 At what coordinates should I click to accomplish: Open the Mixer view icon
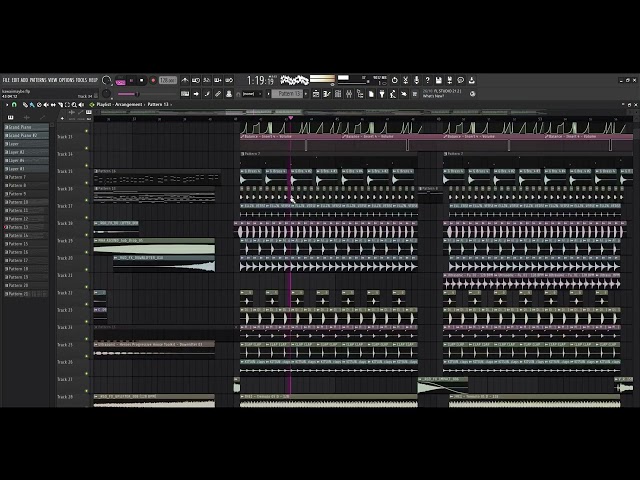(349, 94)
